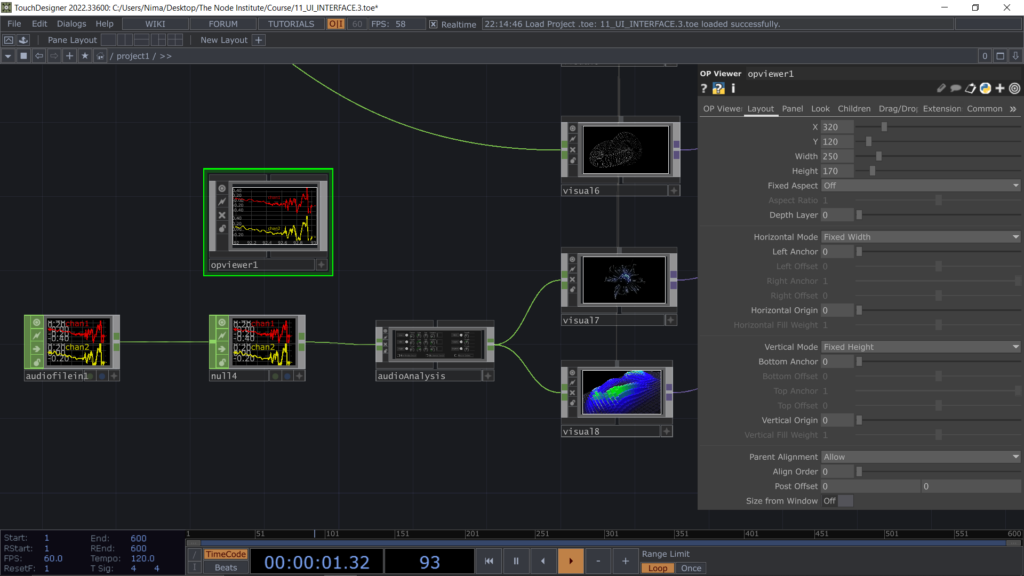Viewport: 1024px width, 576px height.
Task: Toggle lock flag on opviewer1 node
Action: tap(222, 229)
